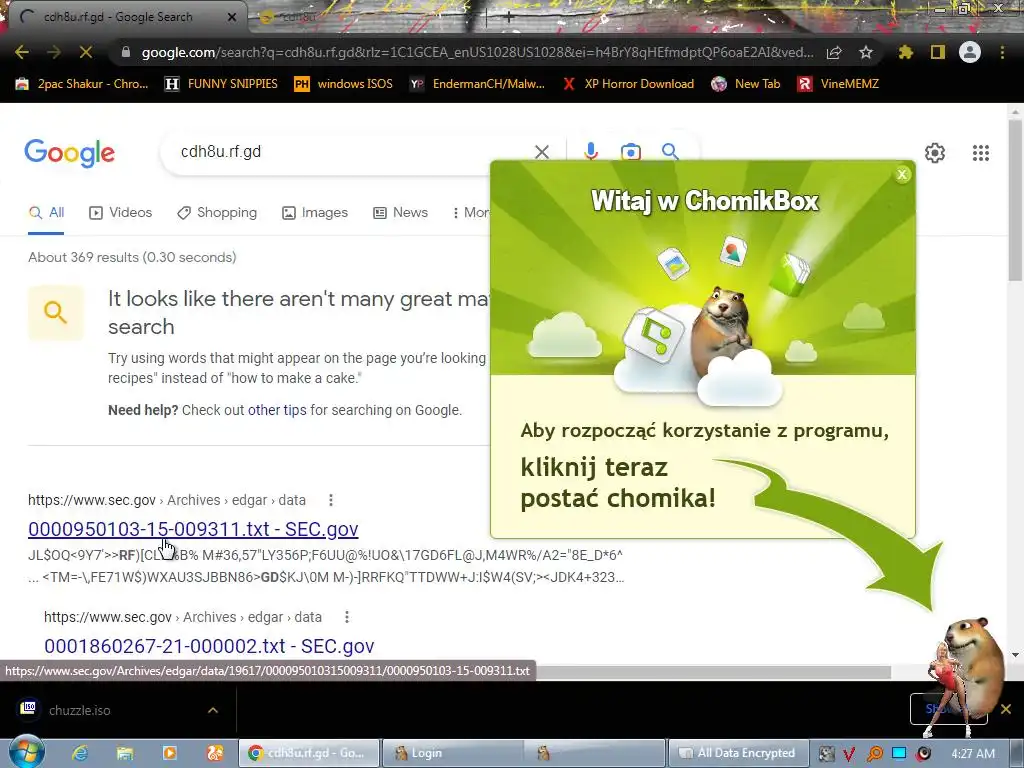This screenshot has height=768, width=1024.
Task: Focus the Chrome address bar URL
Action: [x=477, y=52]
